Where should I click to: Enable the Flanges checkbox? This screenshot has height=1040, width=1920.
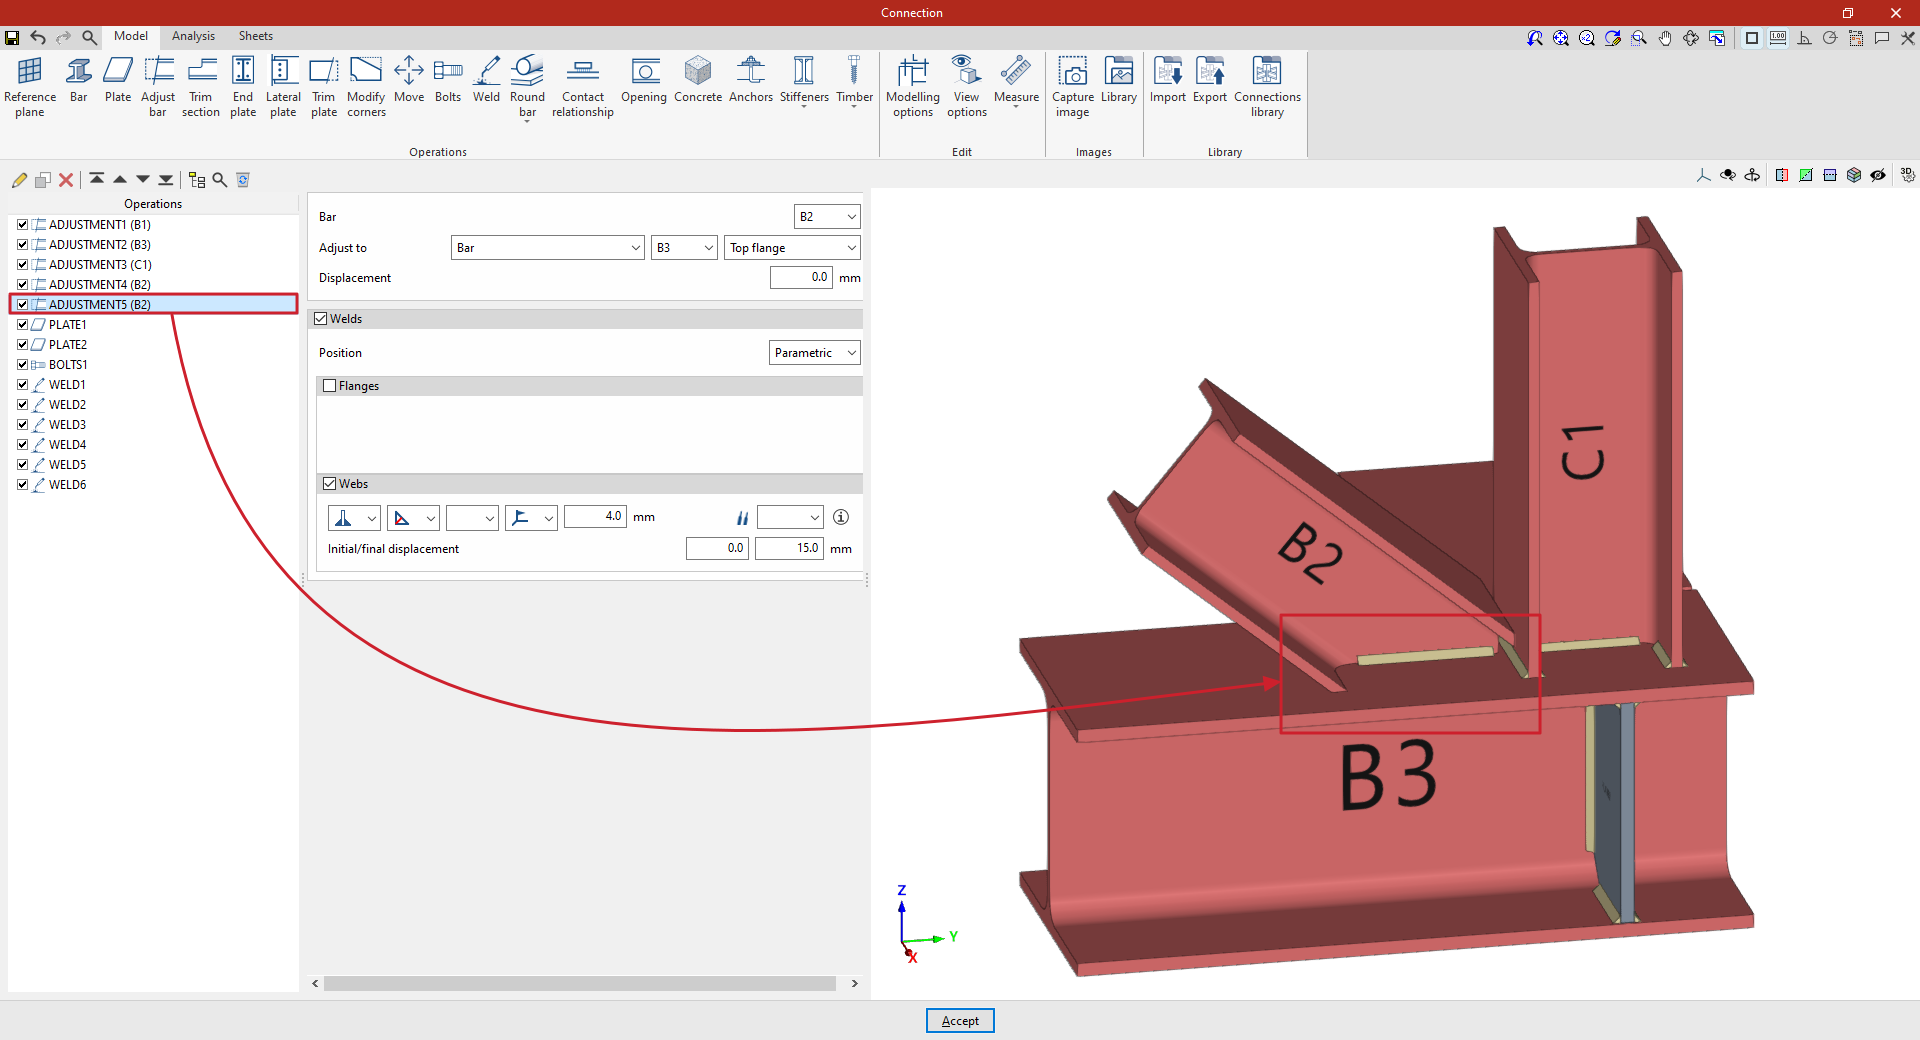pos(330,386)
